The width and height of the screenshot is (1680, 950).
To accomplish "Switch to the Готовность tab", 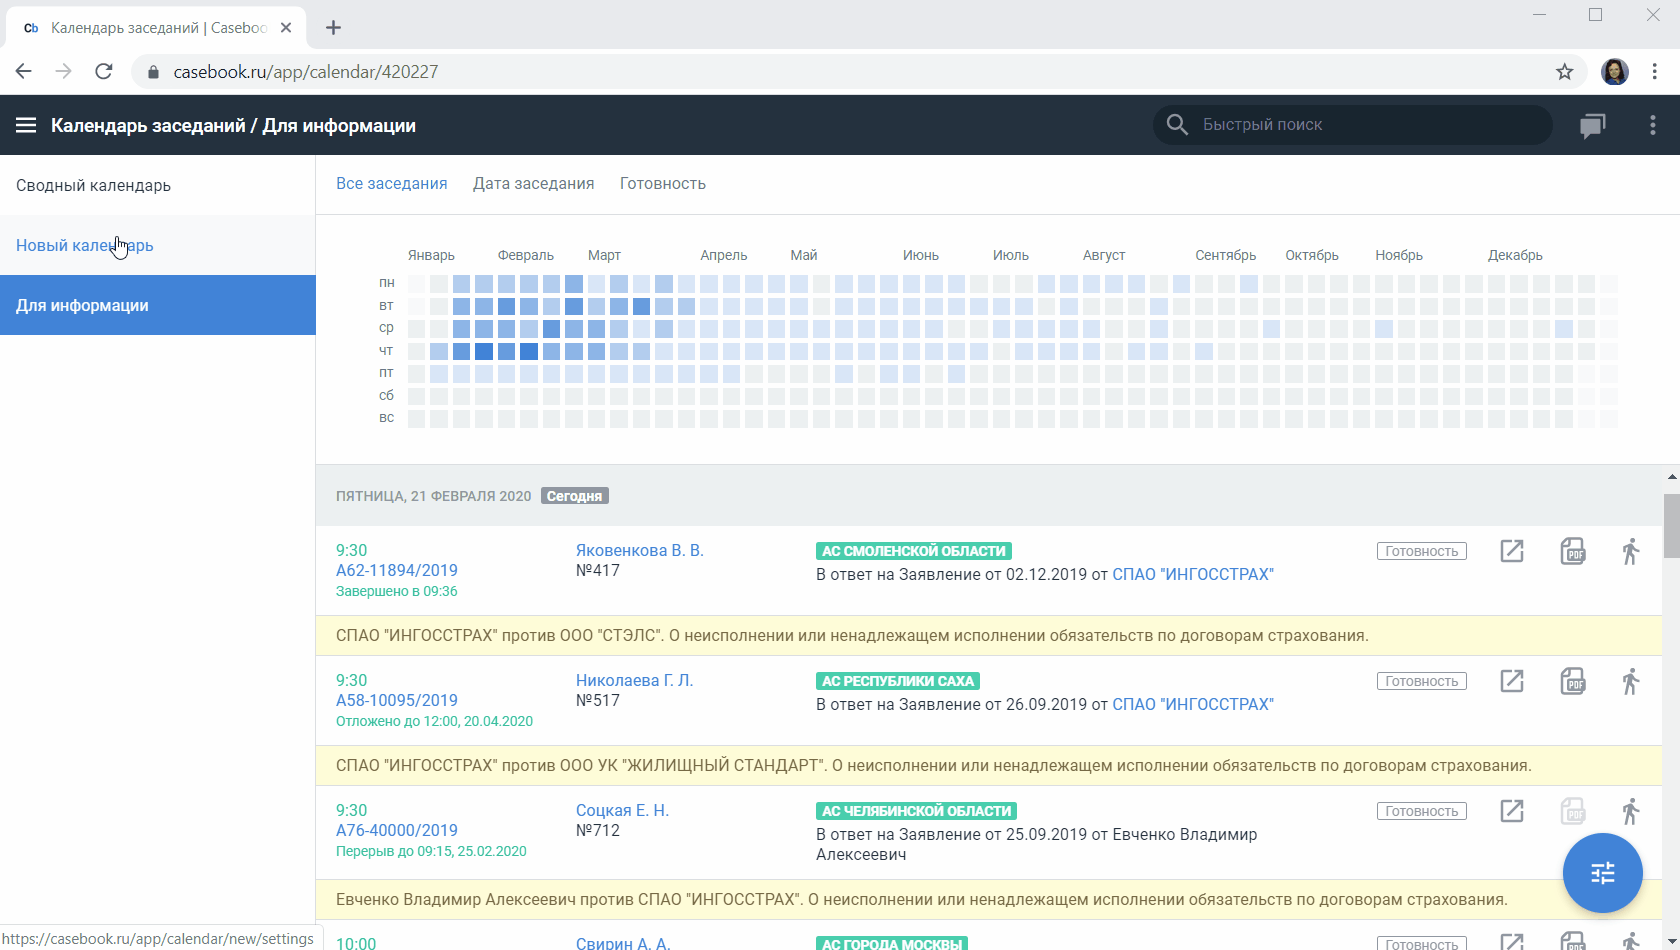I will pyautogui.click(x=663, y=184).
